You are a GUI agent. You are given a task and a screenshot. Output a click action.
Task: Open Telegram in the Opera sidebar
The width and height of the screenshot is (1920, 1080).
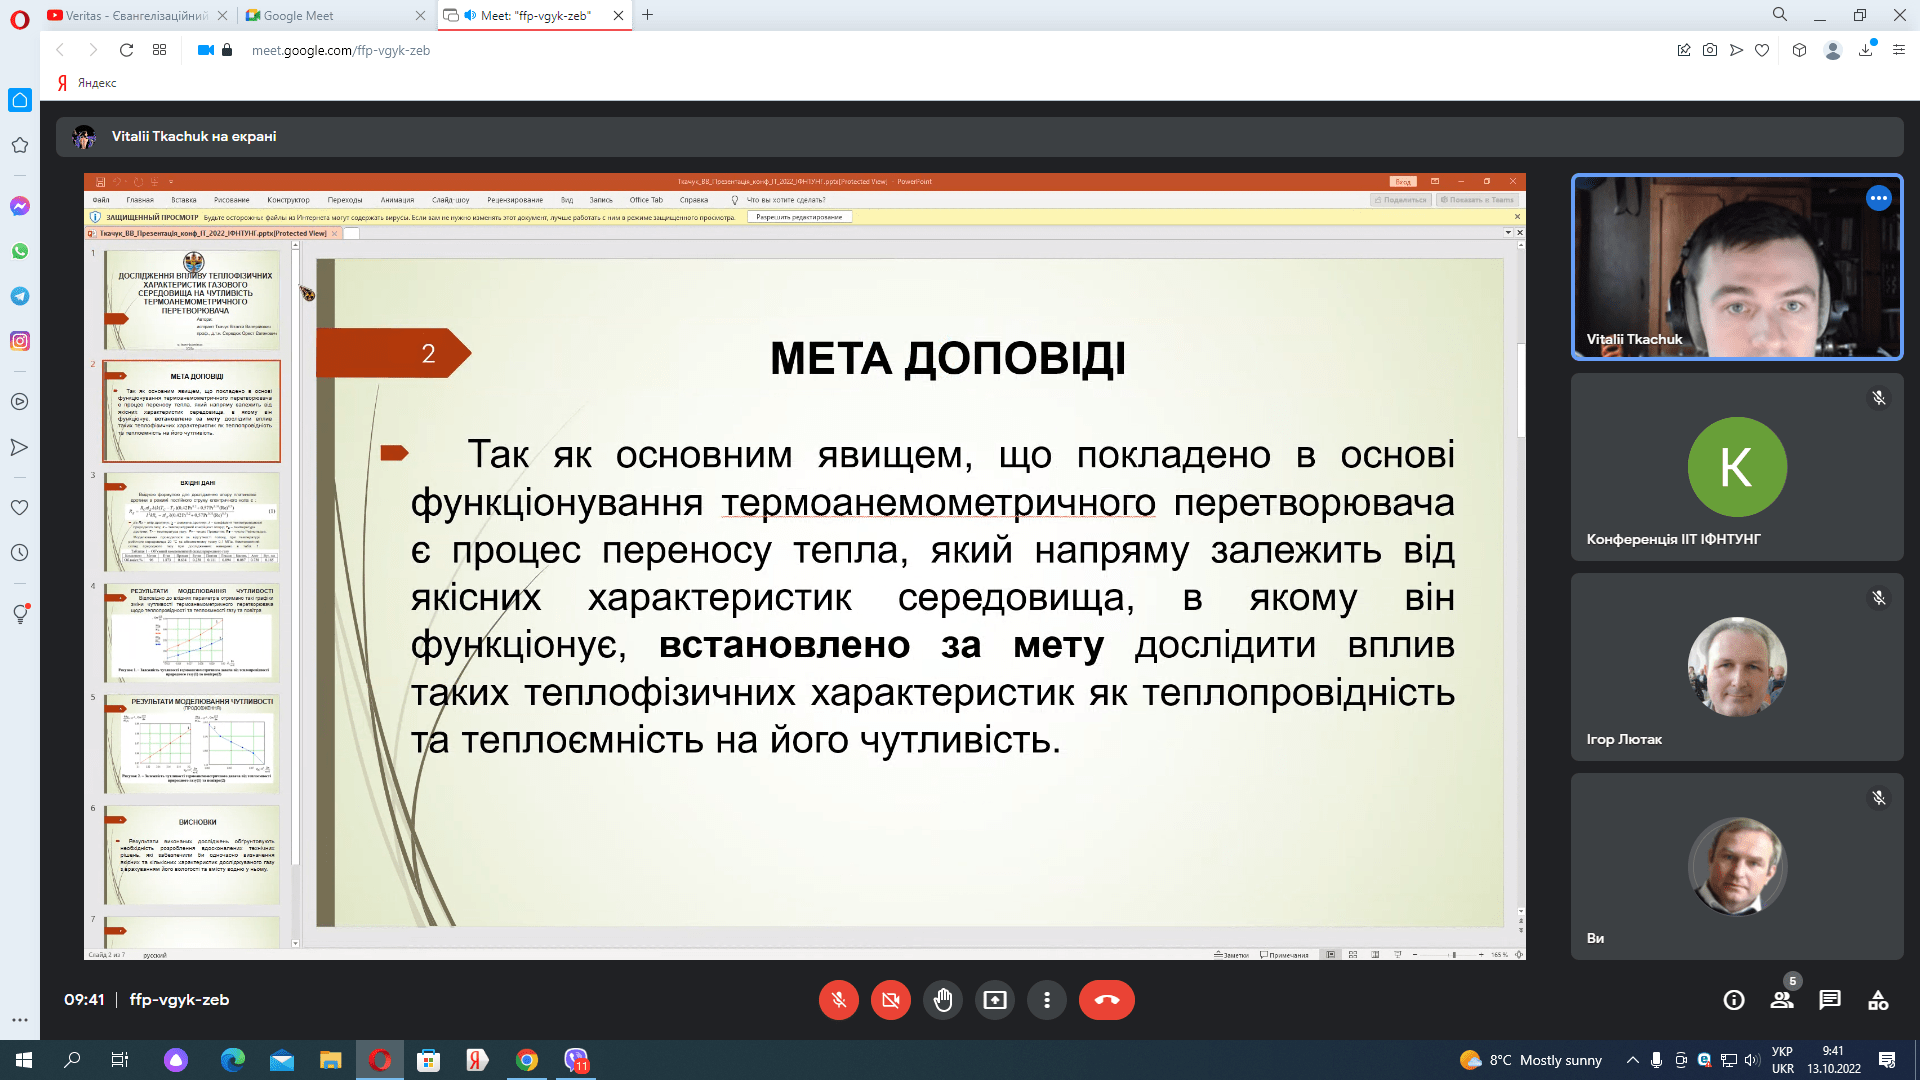click(19, 296)
